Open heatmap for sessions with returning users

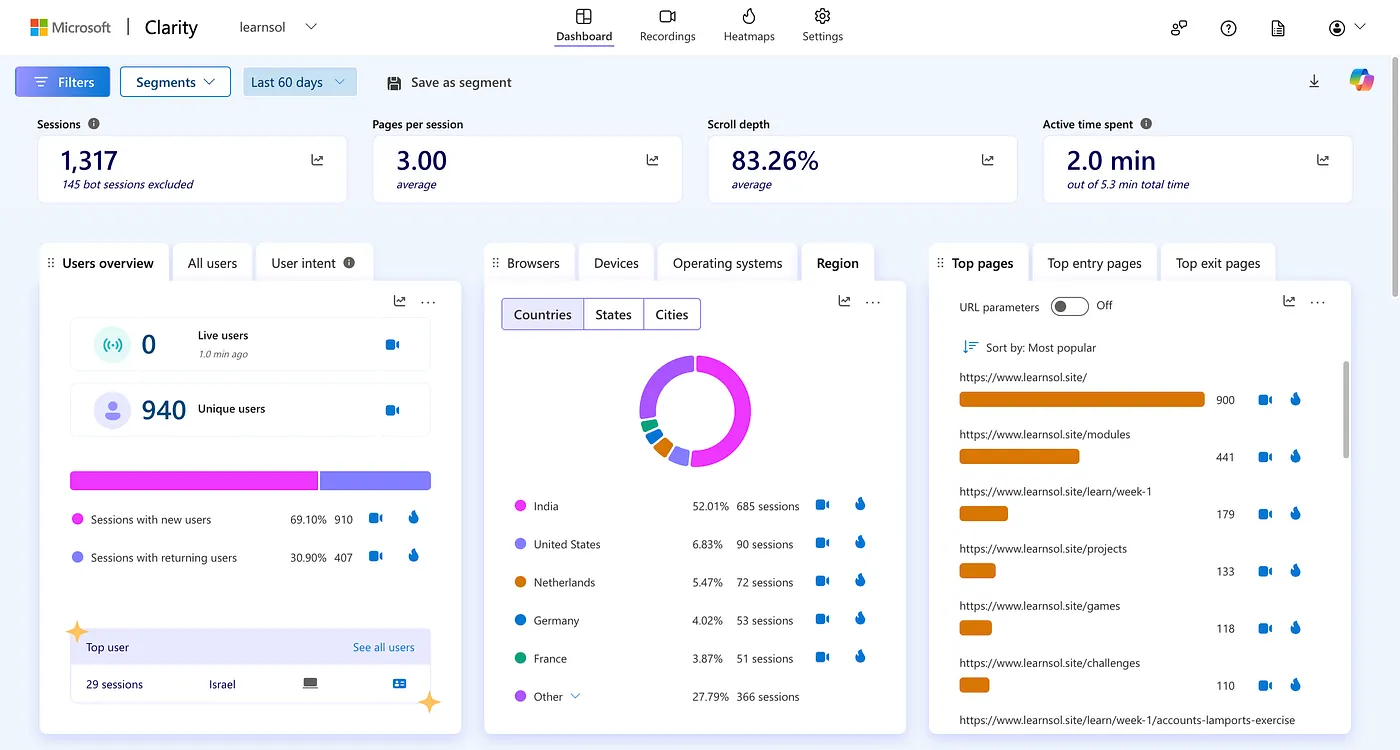(413, 555)
